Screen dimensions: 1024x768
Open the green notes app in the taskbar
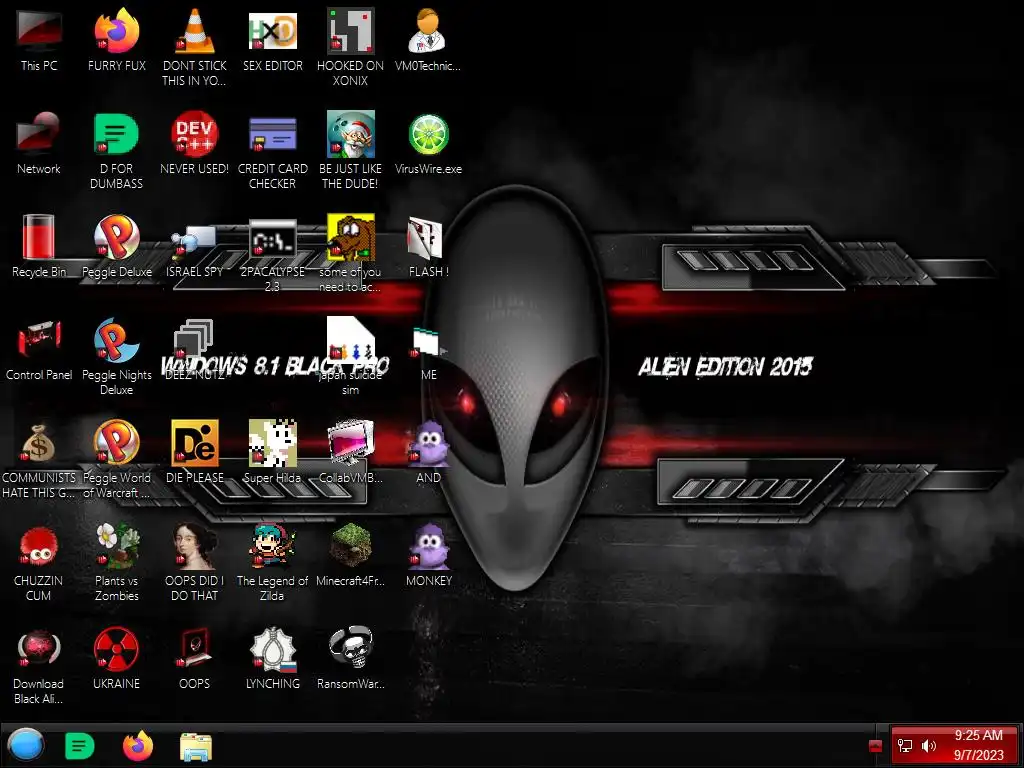[80, 746]
